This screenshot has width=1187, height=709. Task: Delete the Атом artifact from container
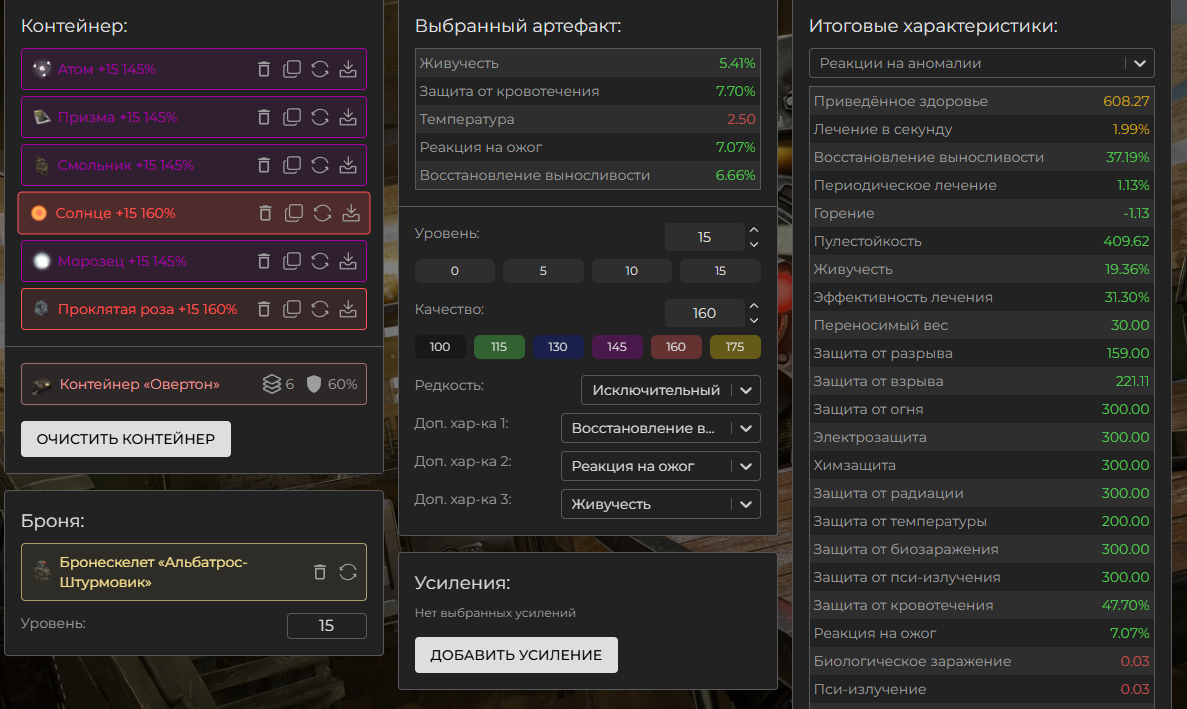tap(264, 69)
